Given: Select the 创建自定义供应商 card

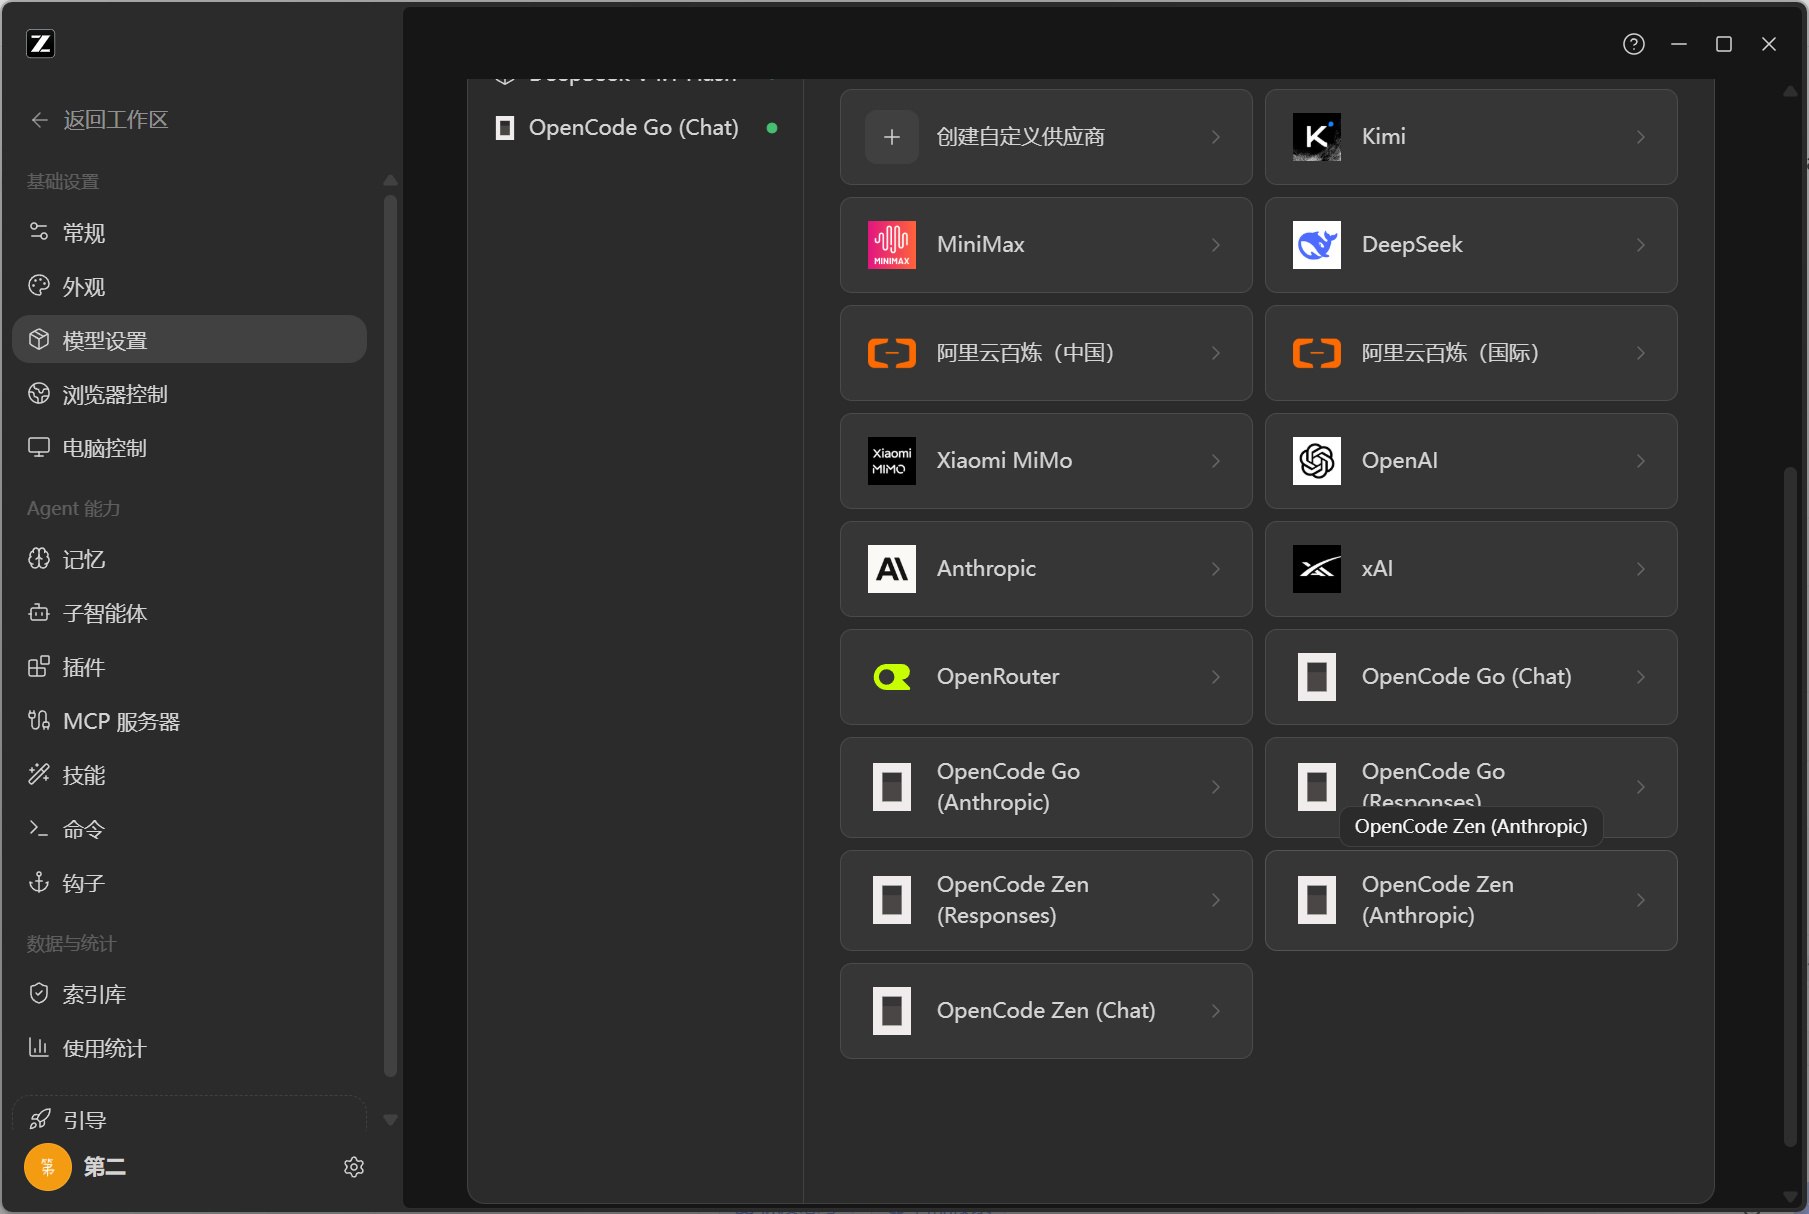Looking at the screenshot, I should pos(1046,137).
